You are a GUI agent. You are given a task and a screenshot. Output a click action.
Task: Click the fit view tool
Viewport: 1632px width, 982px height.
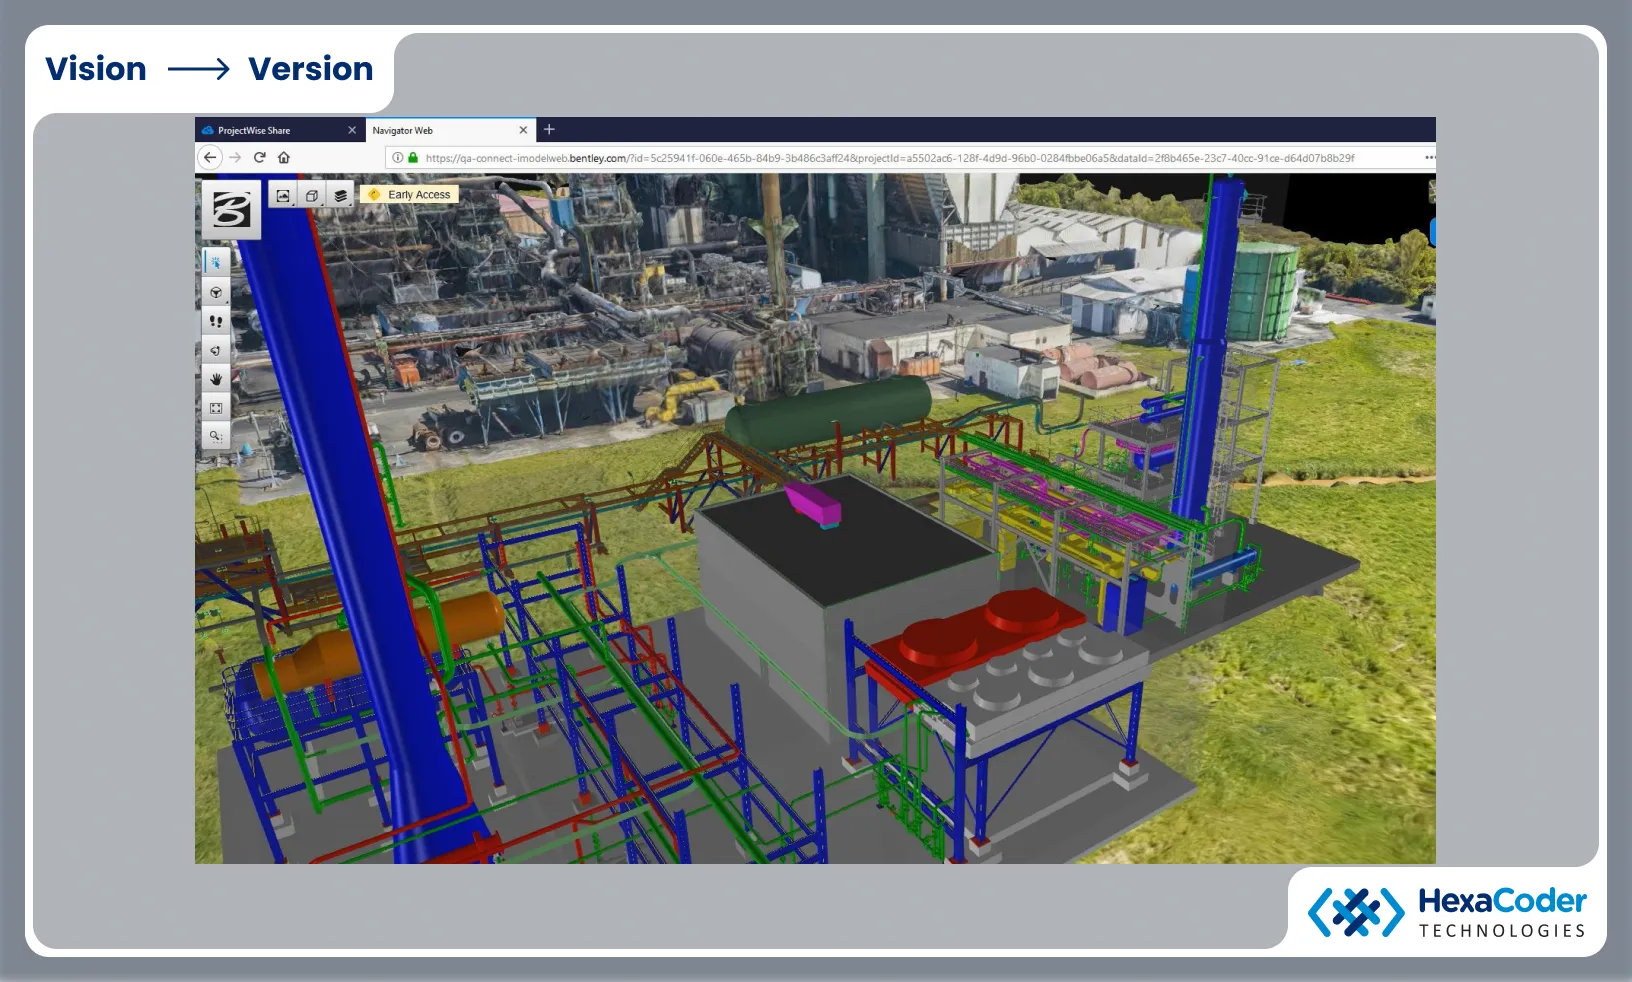tap(216, 407)
